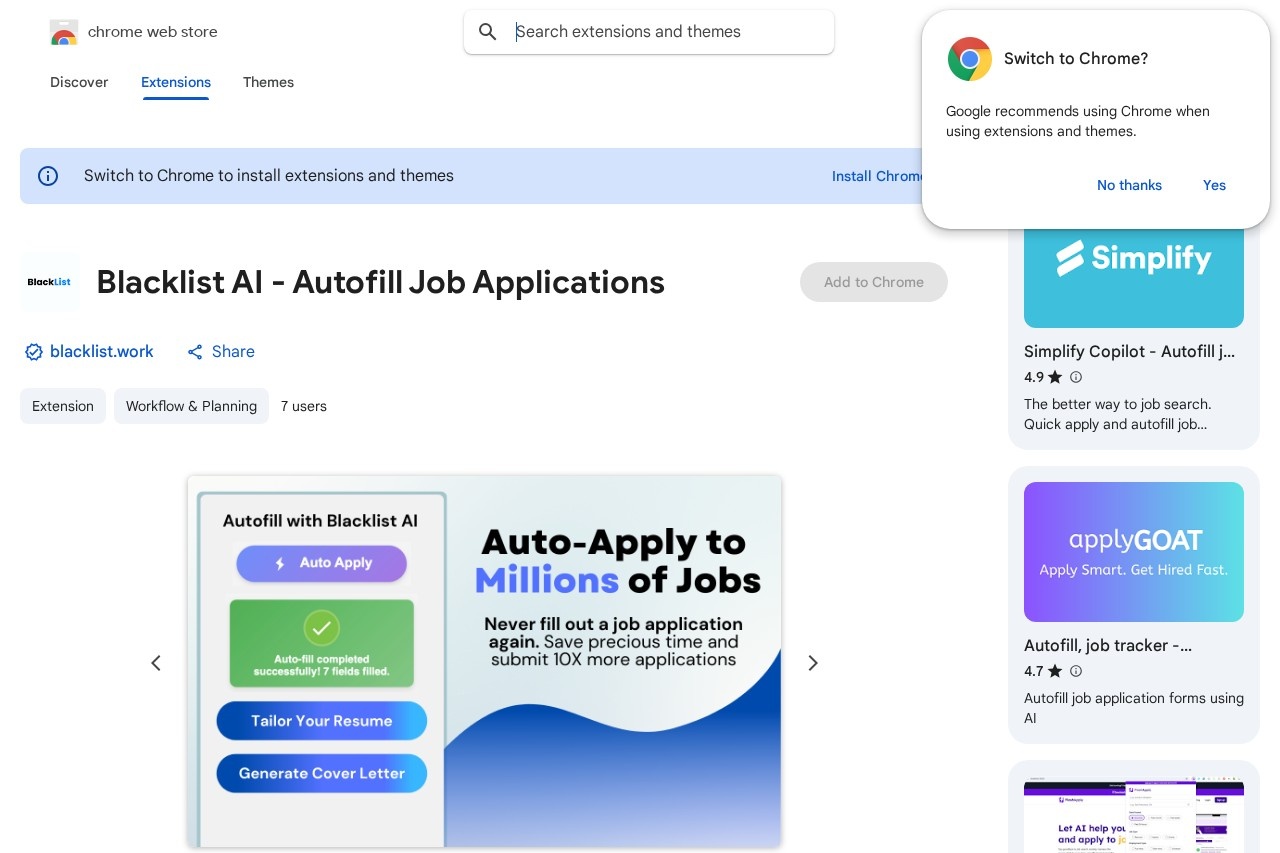
Task: Click the info icon in blue banner
Action: click(x=48, y=176)
